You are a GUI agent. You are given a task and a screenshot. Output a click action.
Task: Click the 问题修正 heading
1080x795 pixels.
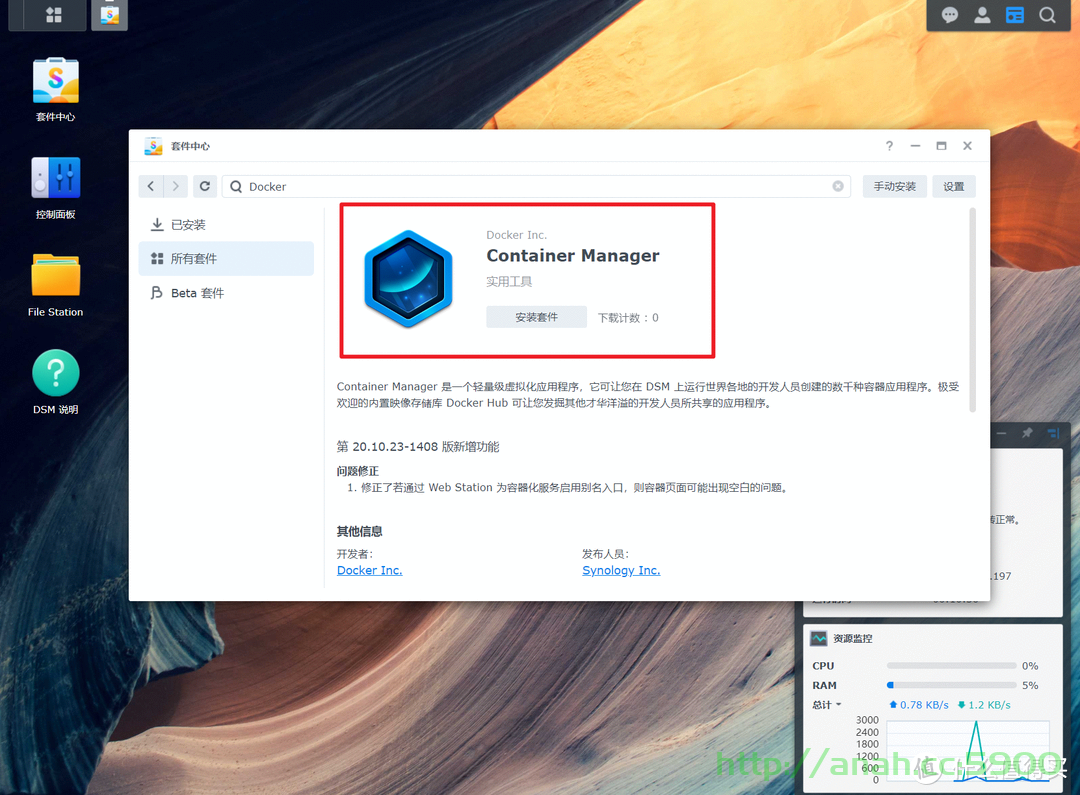[x=357, y=471]
